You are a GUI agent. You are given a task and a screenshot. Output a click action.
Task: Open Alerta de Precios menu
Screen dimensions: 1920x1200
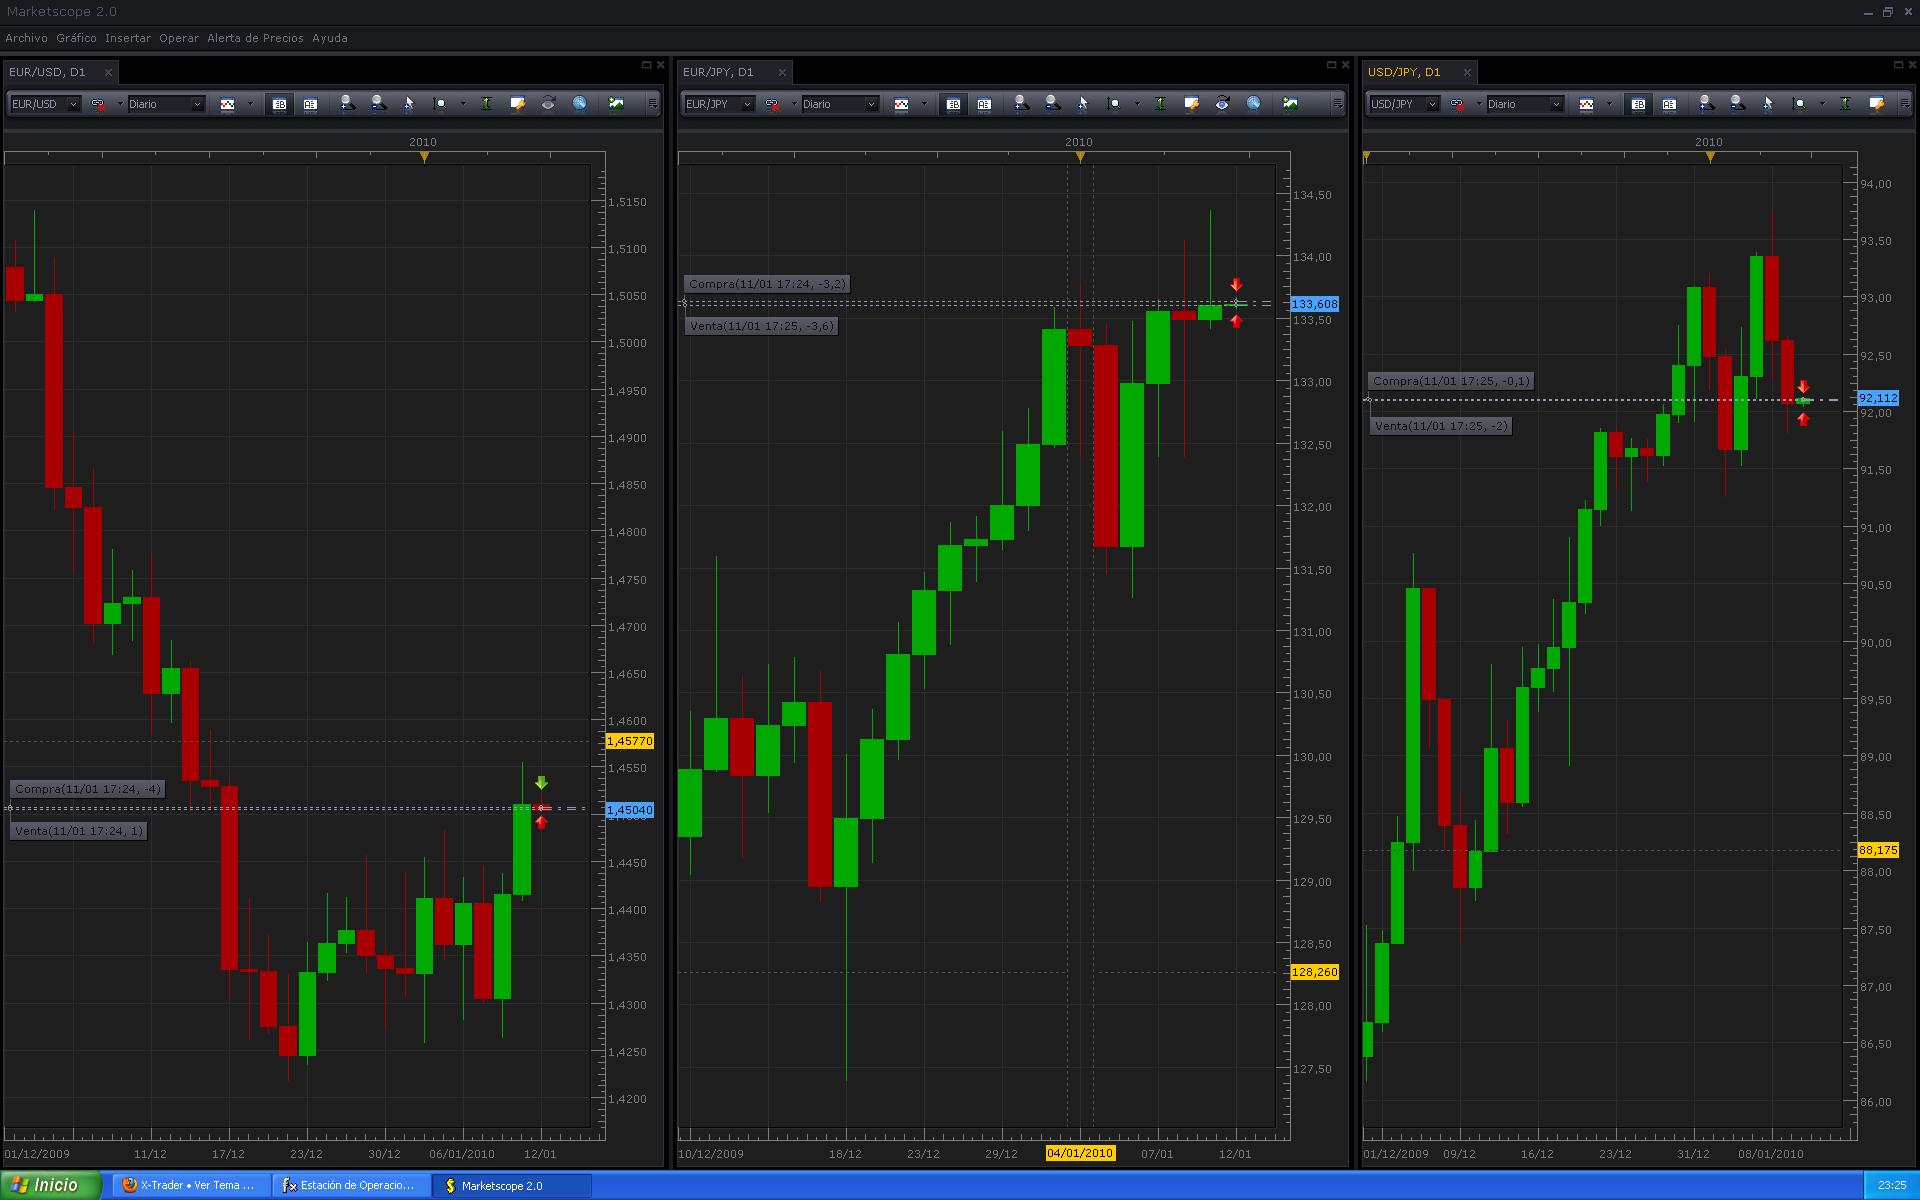click(x=255, y=38)
